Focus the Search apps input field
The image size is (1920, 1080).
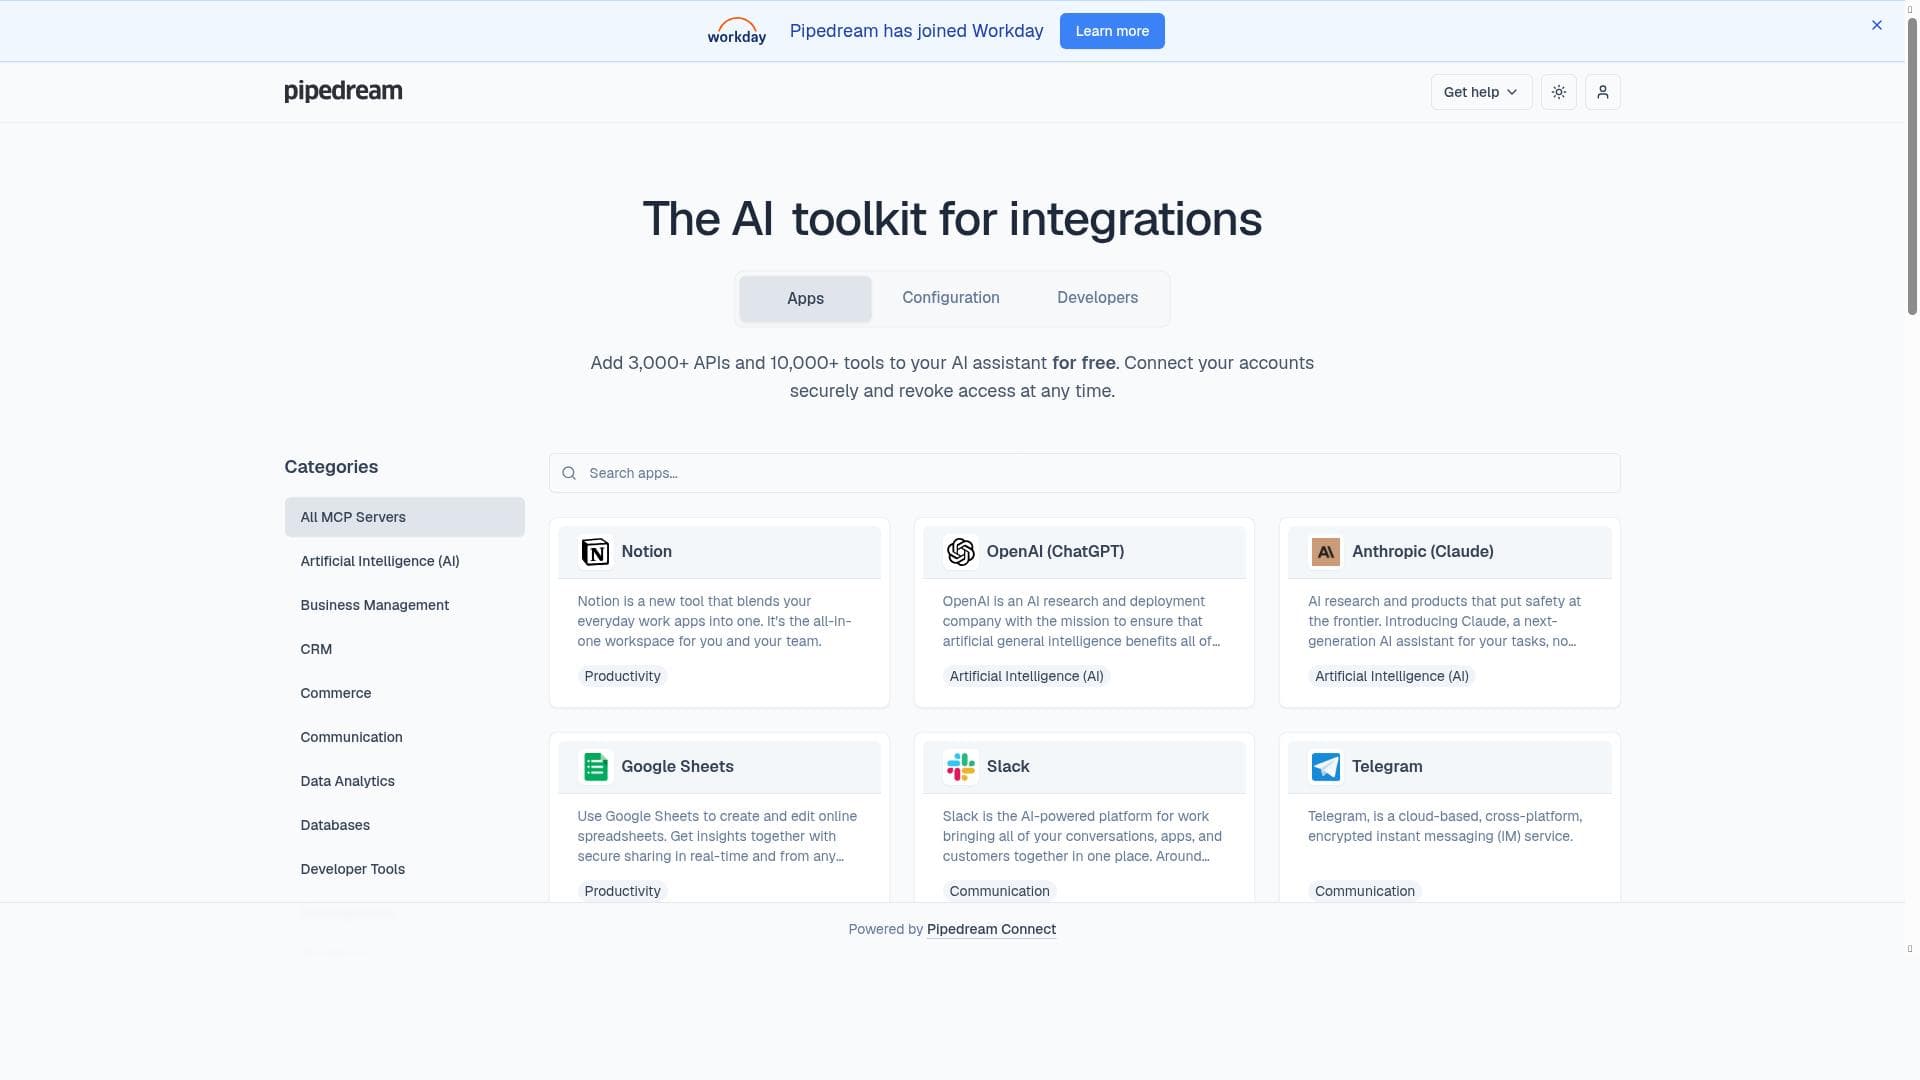pyautogui.click(x=1084, y=473)
